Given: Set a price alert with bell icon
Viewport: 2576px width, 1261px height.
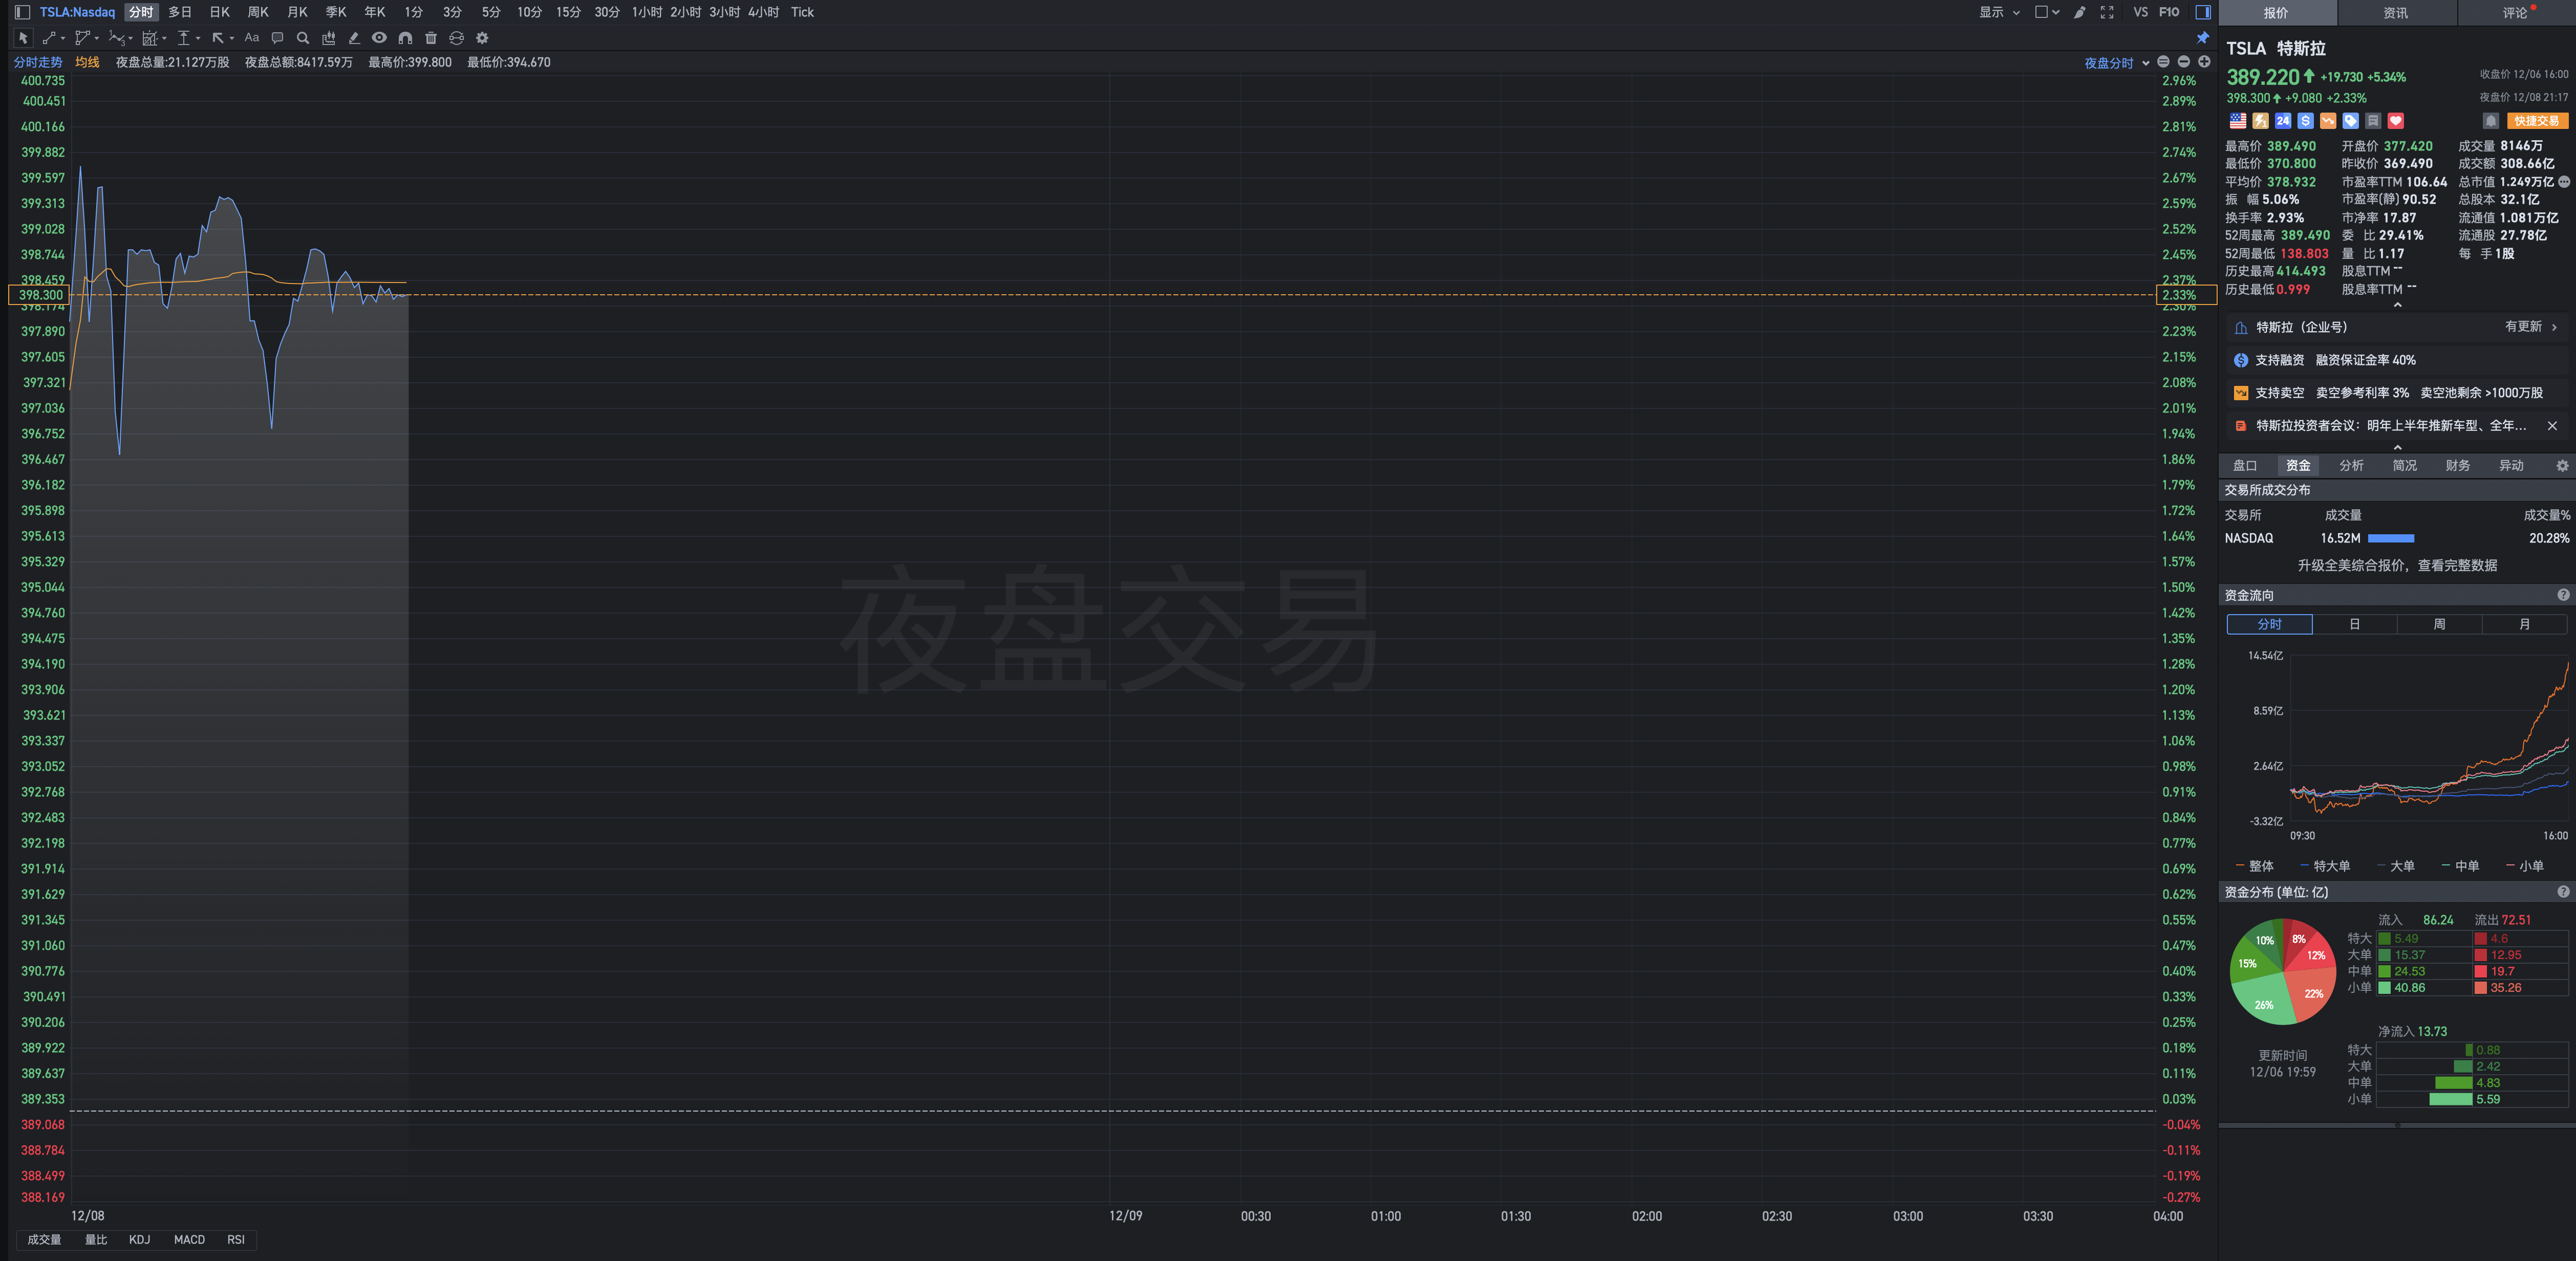Looking at the screenshot, I should (2491, 121).
